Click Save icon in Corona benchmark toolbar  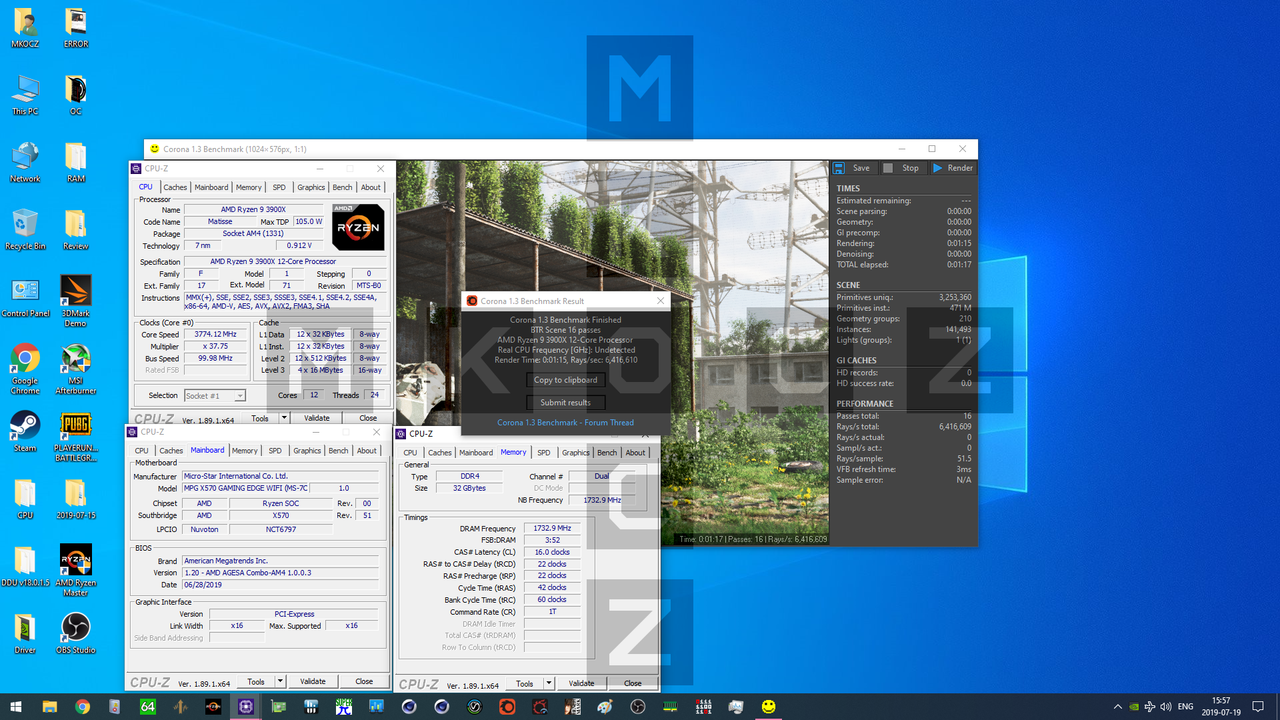[840, 168]
